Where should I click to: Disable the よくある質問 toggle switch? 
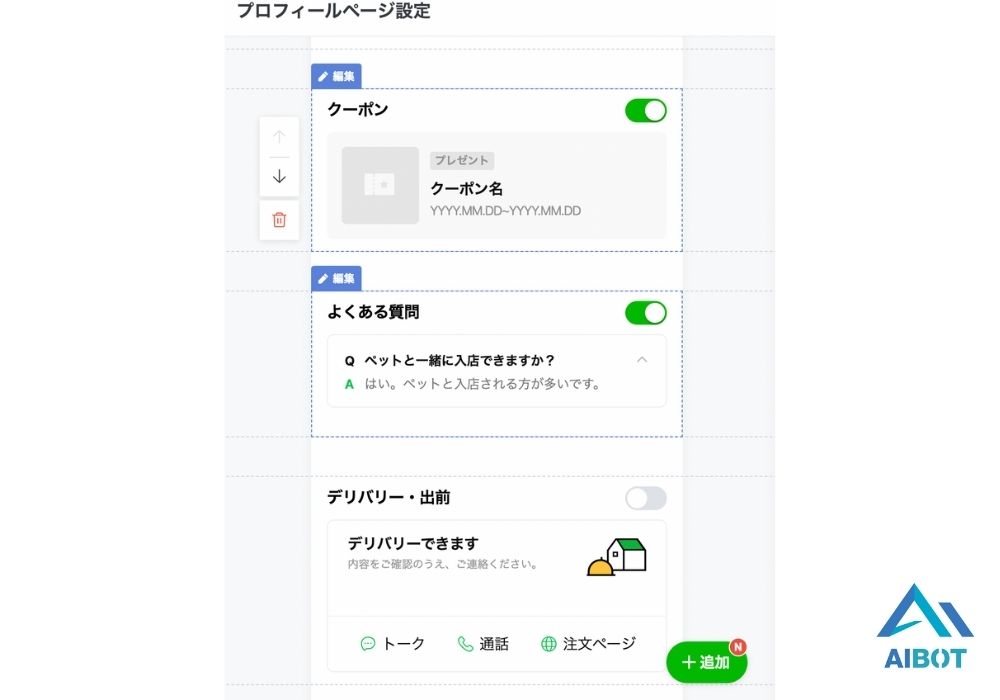pyautogui.click(x=645, y=313)
